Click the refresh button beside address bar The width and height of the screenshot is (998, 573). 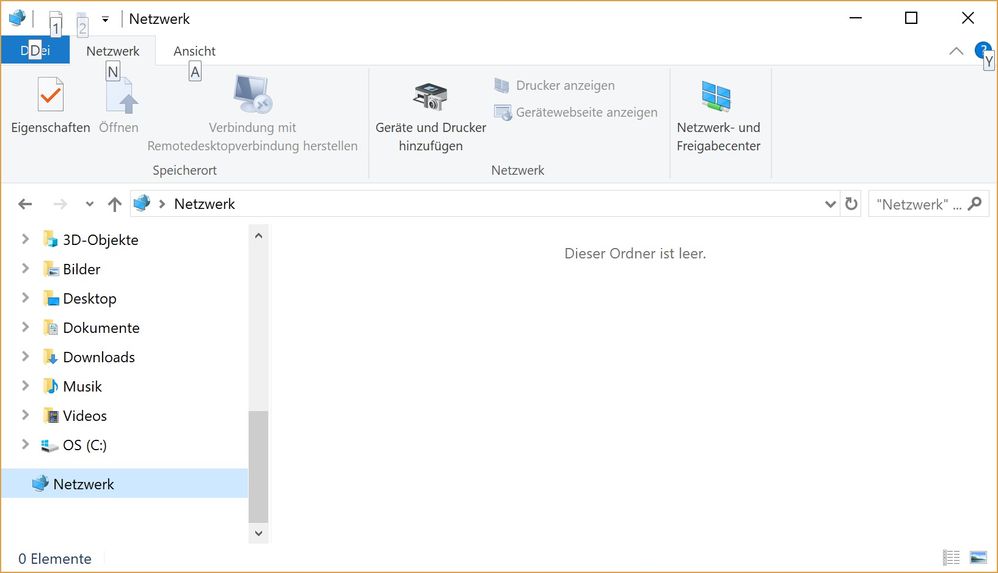851,204
